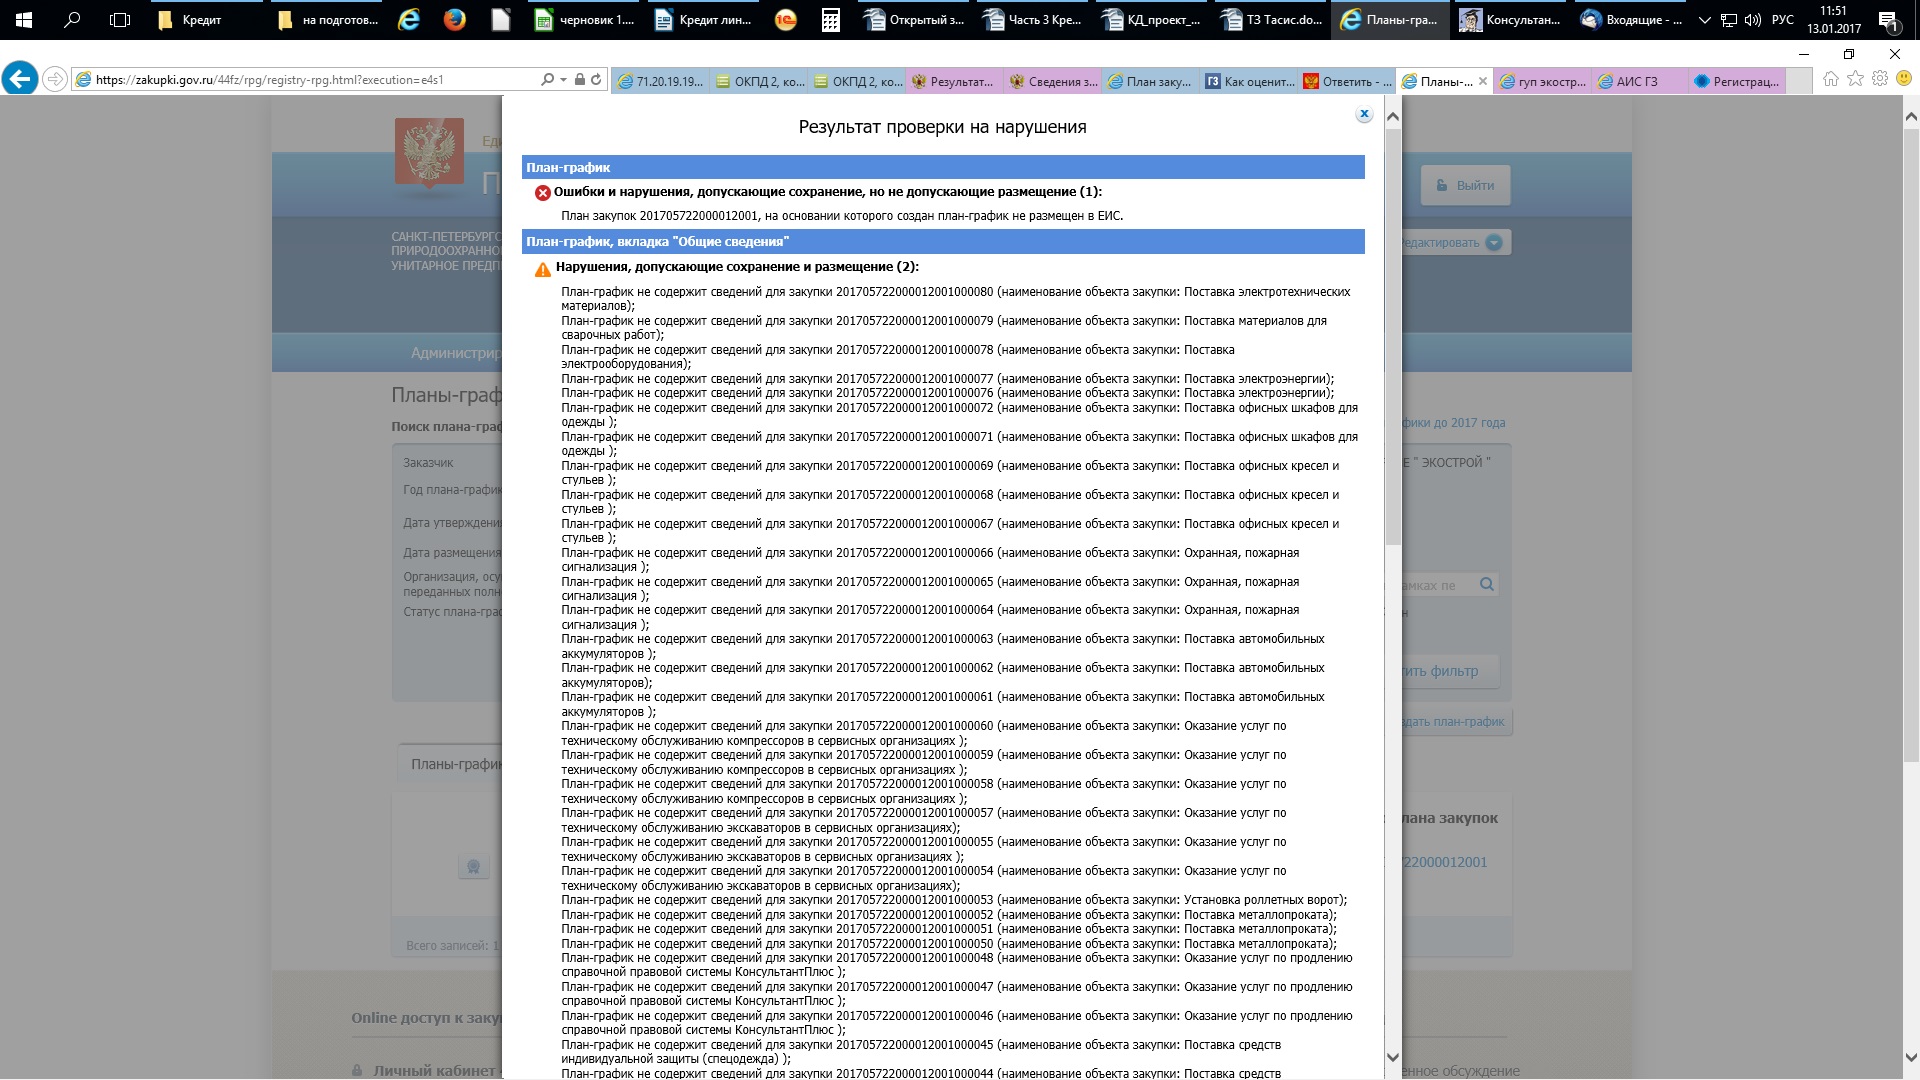Click the smiley feedback icon
The width and height of the screenshot is (1920, 1080).
[x=1904, y=79]
